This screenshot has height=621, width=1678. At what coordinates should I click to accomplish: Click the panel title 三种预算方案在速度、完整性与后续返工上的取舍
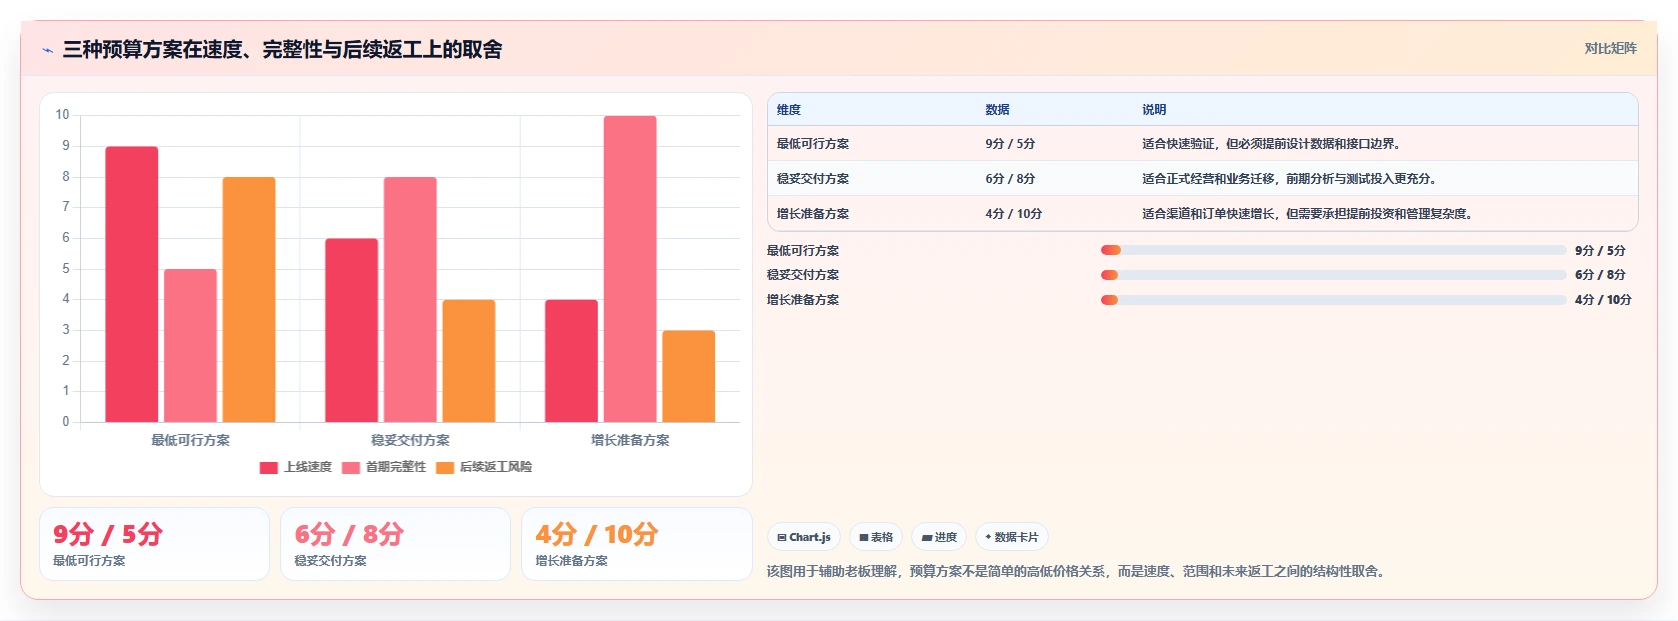282,50
